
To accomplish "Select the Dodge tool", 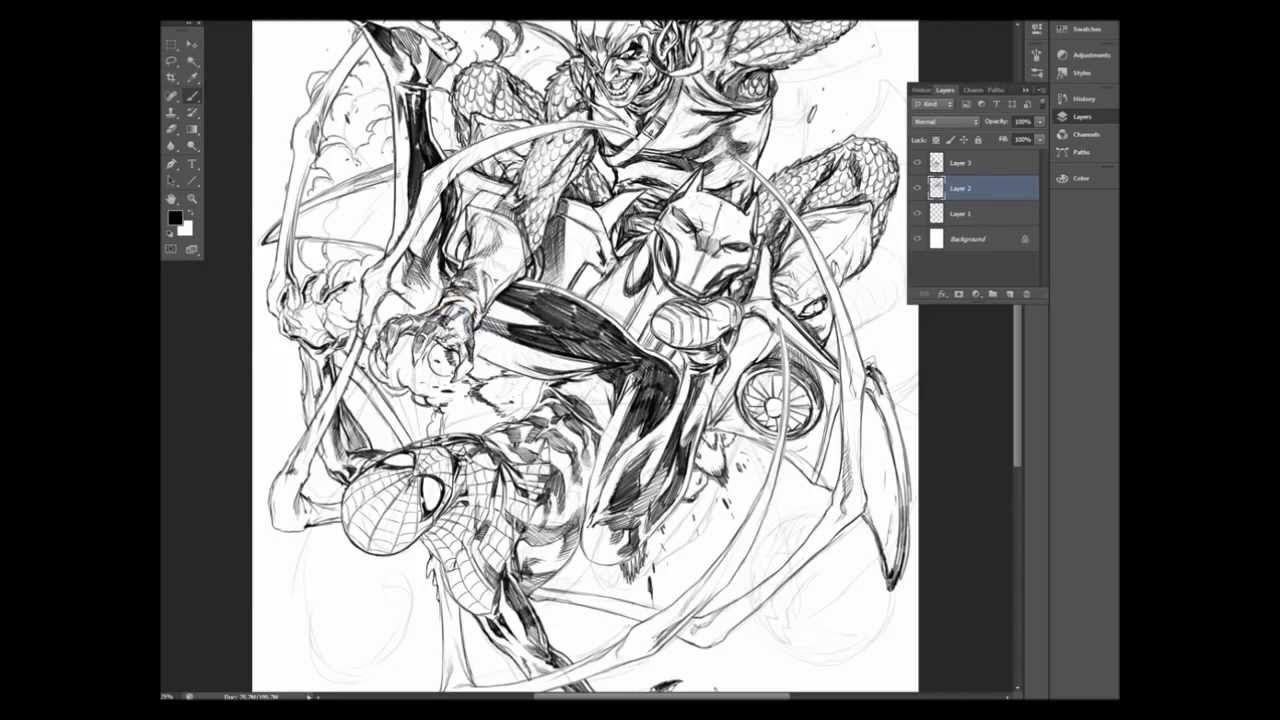I will pos(191,146).
